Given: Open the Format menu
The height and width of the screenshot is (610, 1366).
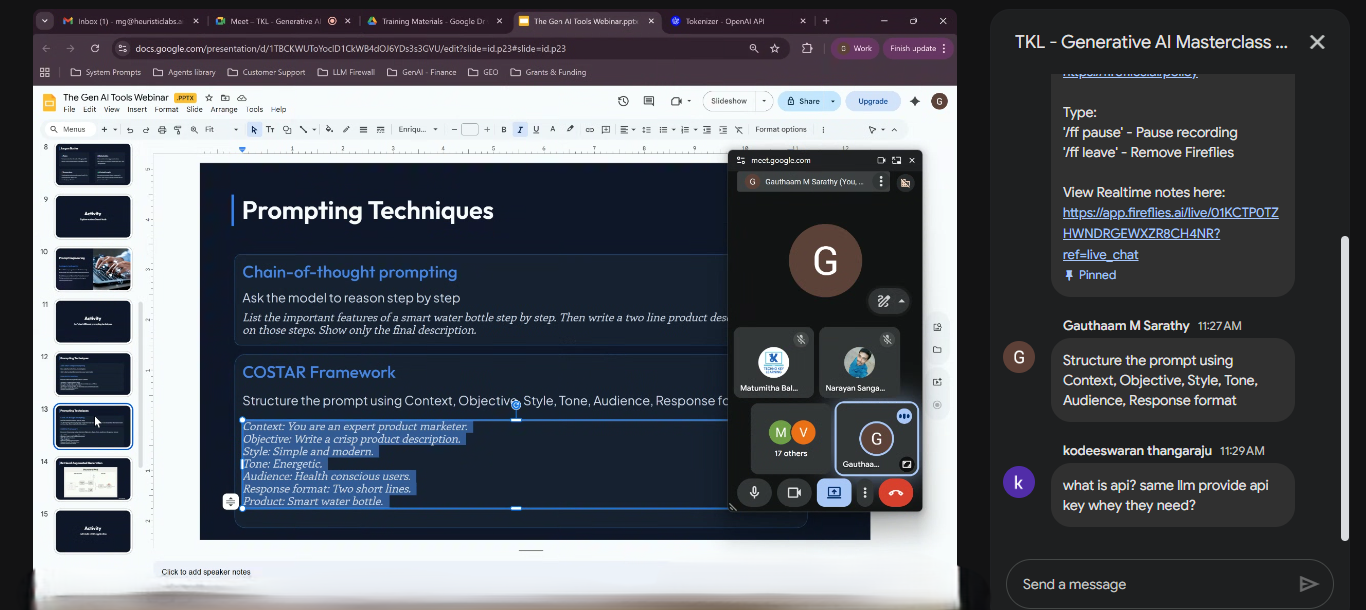Looking at the screenshot, I should pos(166,109).
